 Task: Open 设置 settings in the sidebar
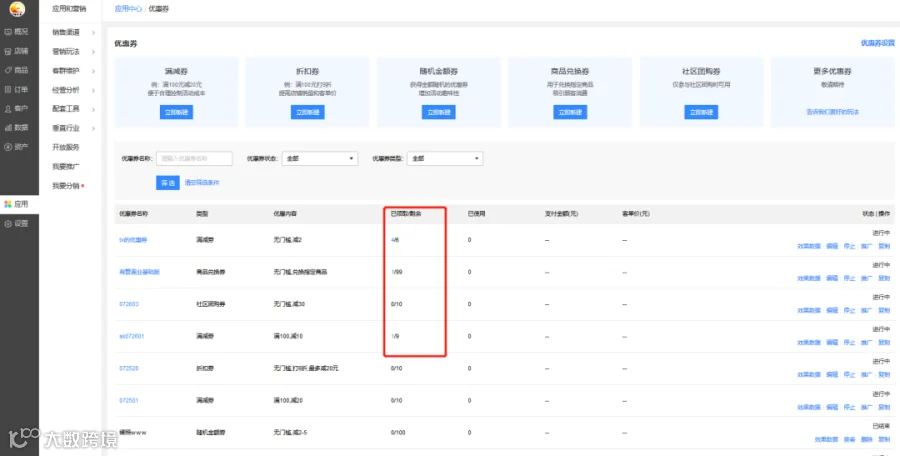[x=17, y=223]
